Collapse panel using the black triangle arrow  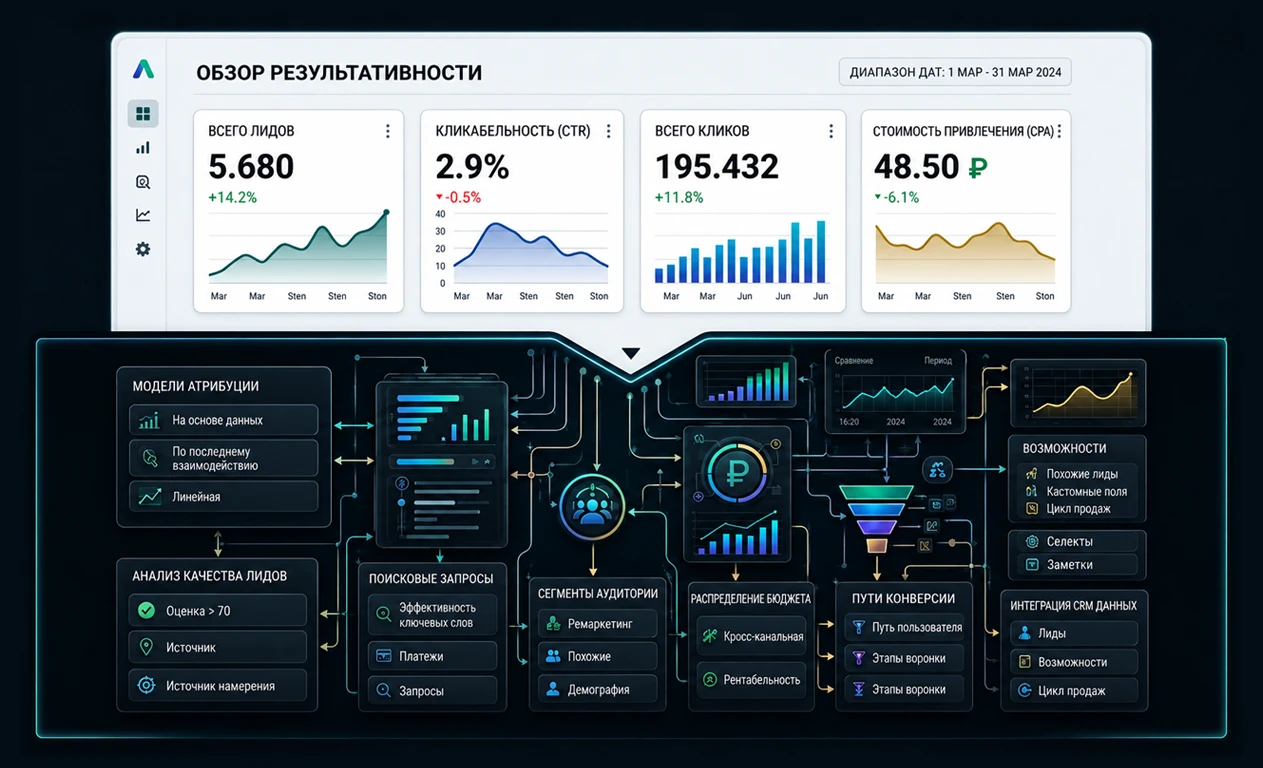coord(630,353)
